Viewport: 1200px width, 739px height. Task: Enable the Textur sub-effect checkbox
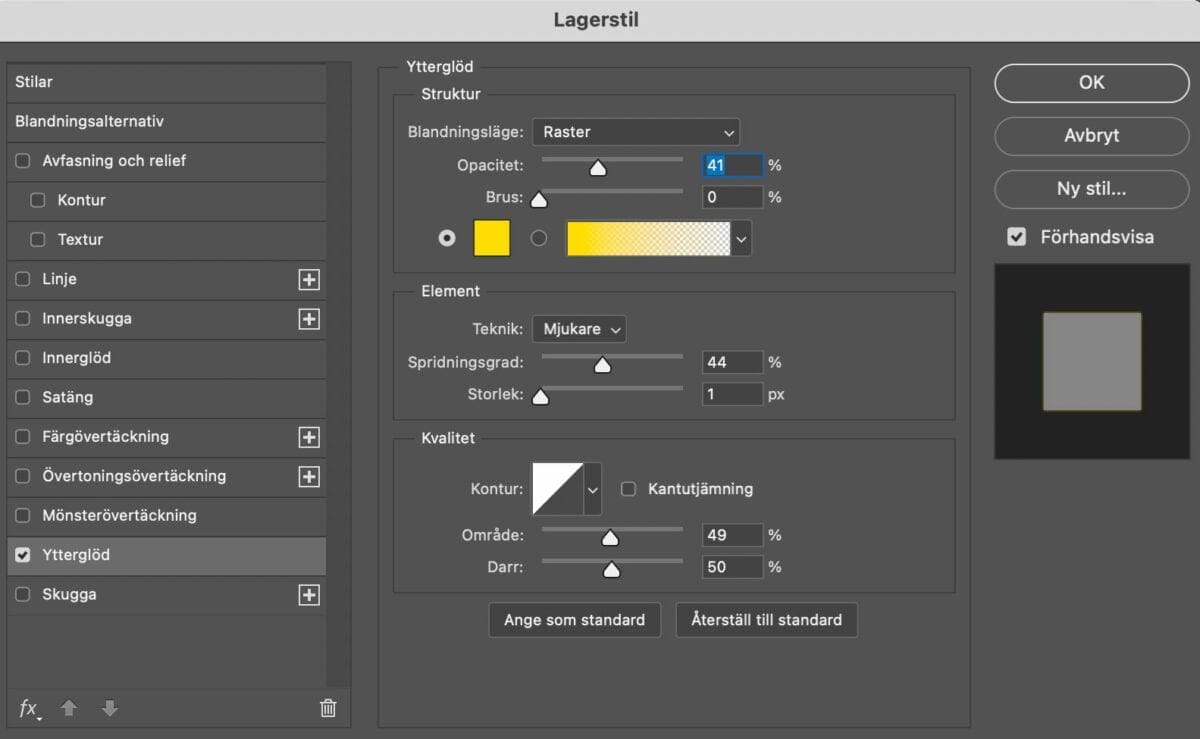click(38, 240)
